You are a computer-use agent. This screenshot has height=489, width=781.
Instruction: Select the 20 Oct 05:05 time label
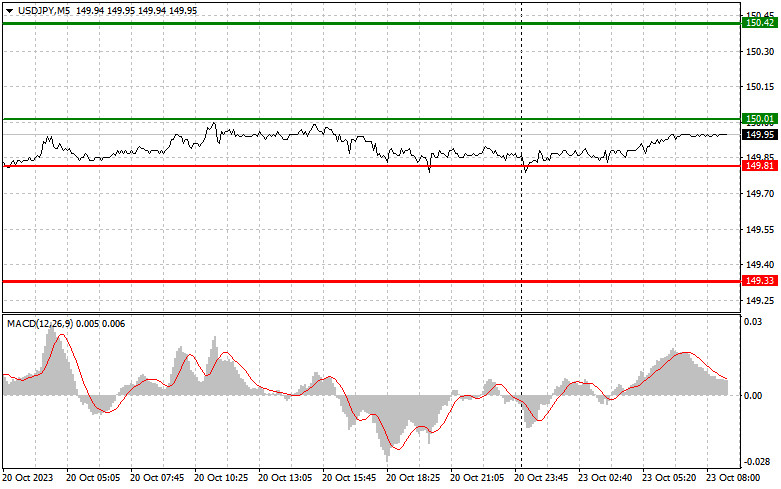(x=93, y=478)
